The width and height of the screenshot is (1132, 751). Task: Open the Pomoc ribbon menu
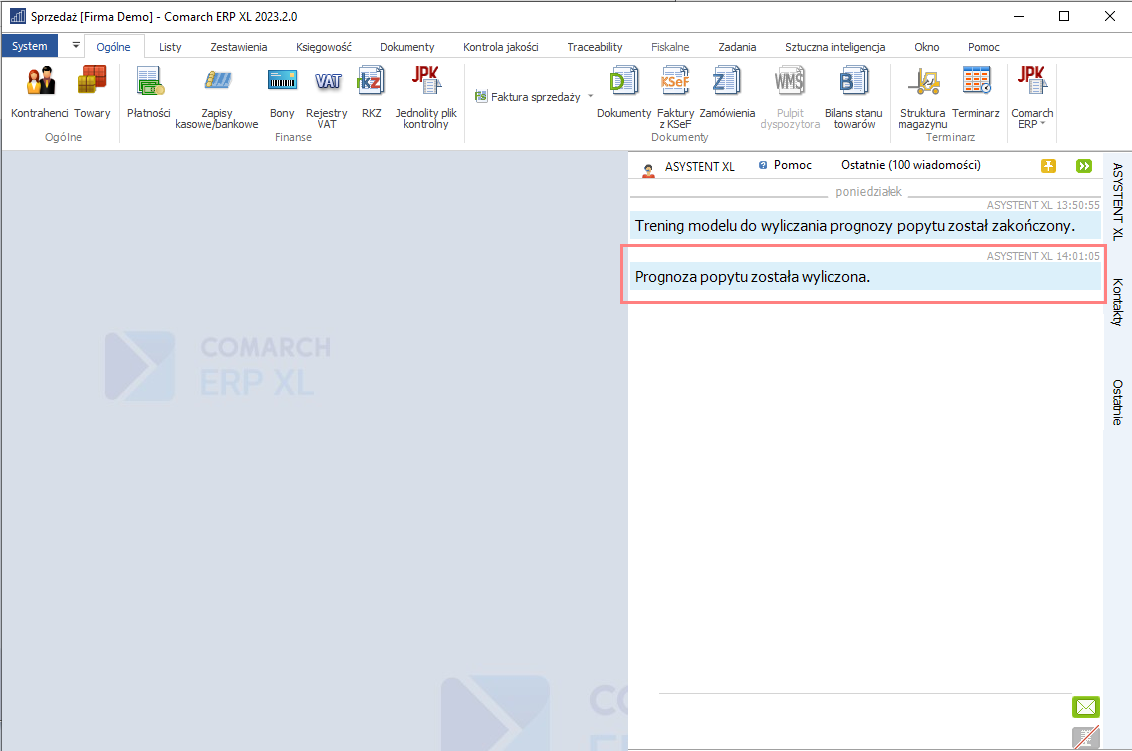point(984,47)
